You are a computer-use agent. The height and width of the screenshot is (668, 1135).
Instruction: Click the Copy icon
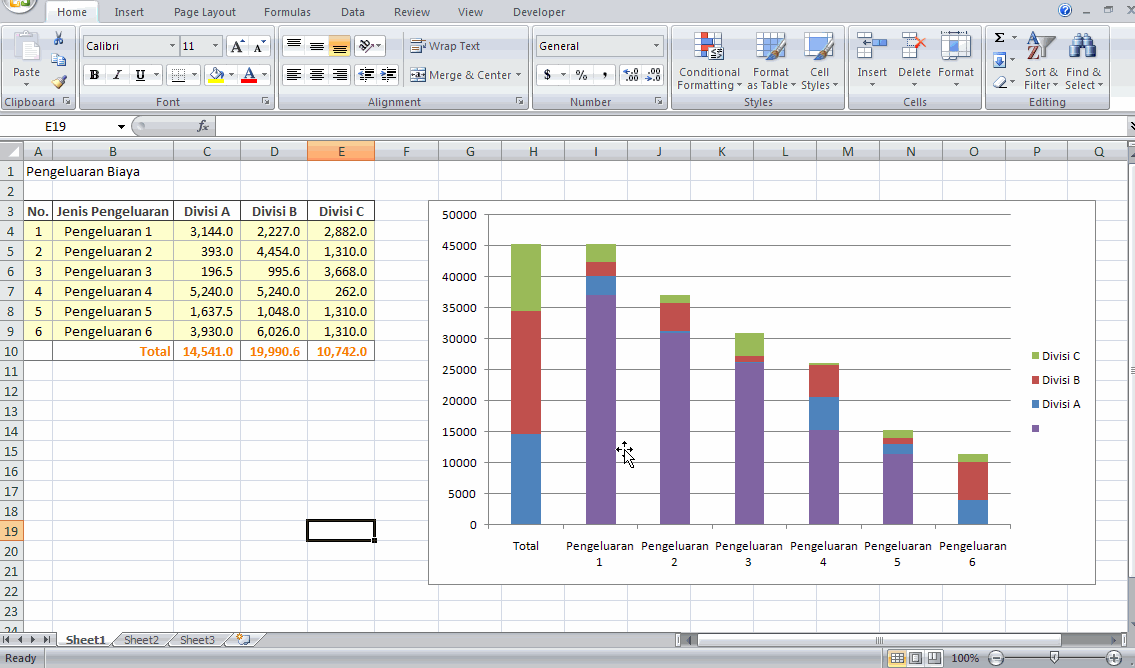pos(59,60)
